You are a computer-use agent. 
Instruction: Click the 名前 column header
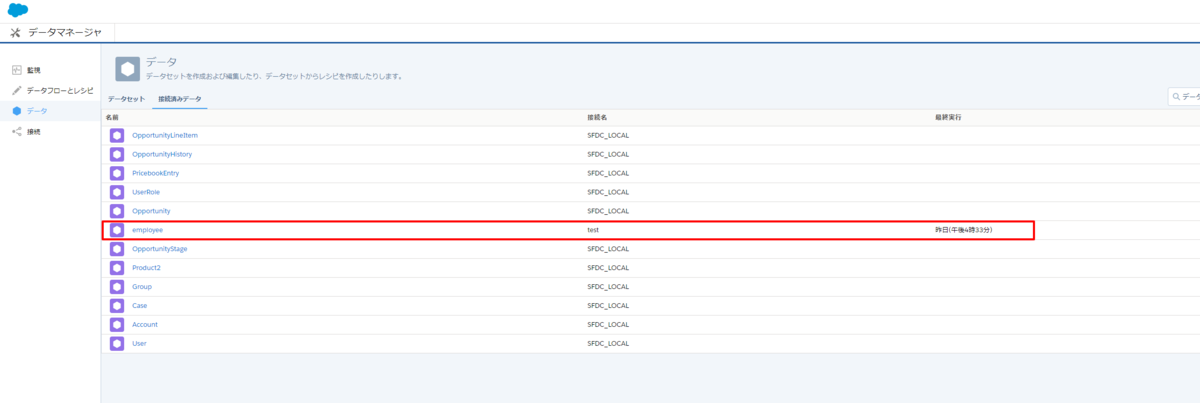click(x=112, y=118)
